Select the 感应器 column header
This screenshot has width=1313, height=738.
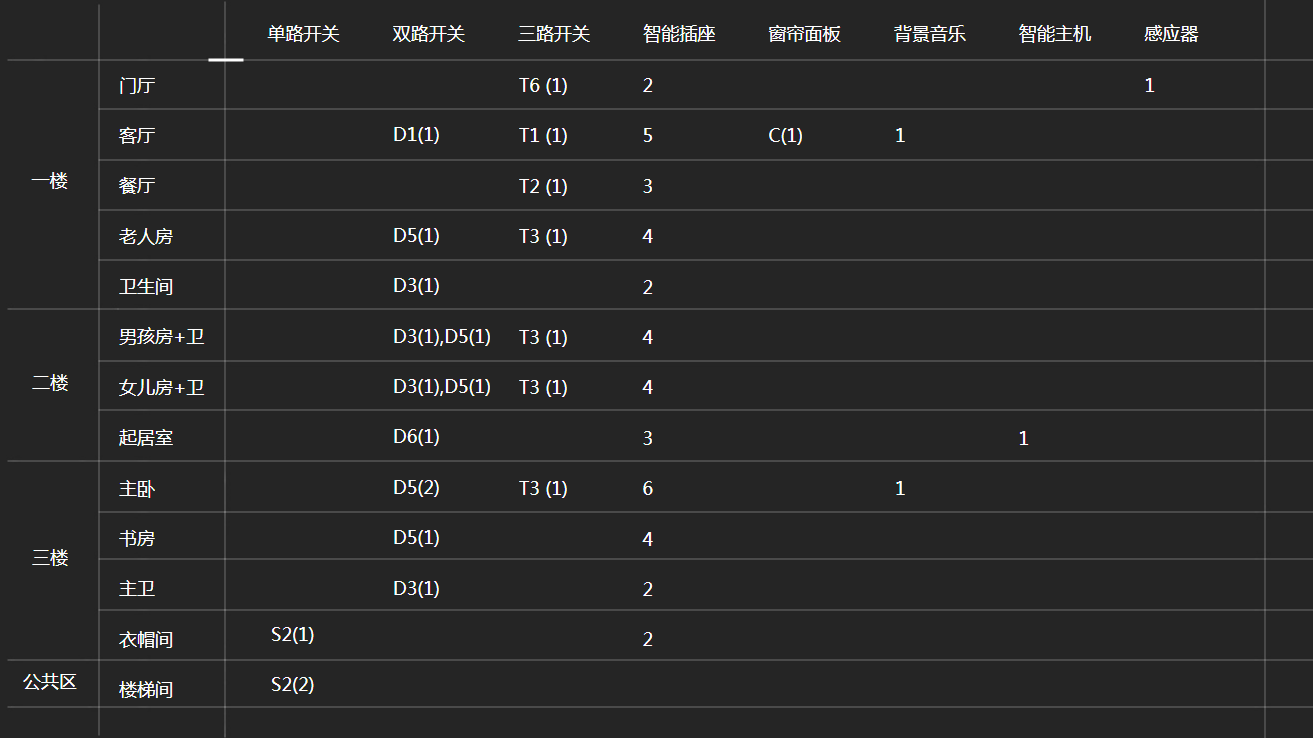pyautogui.click(x=1171, y=34)
